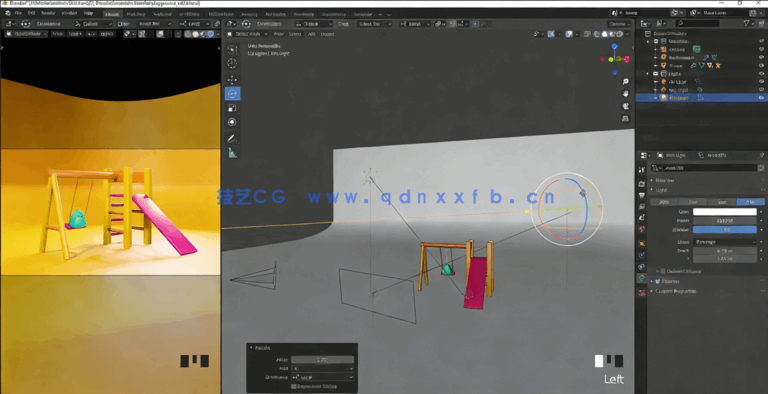Toggle the checkbox at bottom of Rotate operator panel
The height and width of the screenshot is (394, 768).
click(x=294, y=386)
